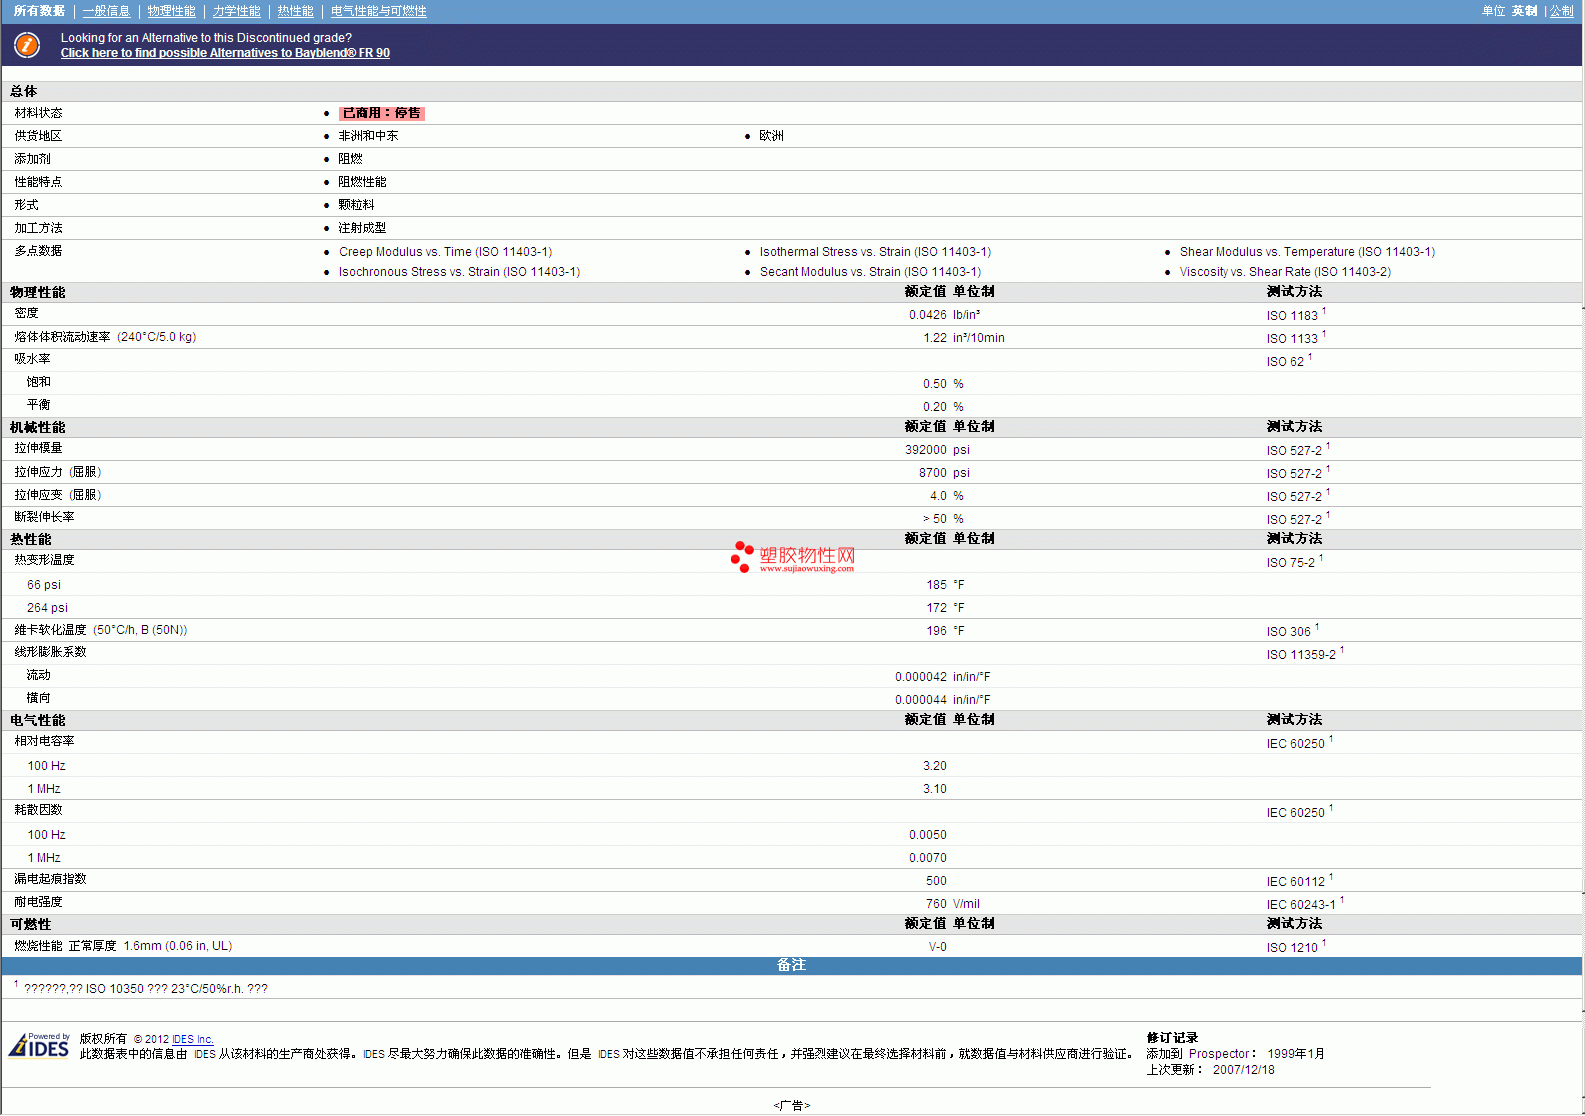Click ISO 62 water absorption method
This screenshot has width=1585, height=1116.
(x=1285, y=361)
